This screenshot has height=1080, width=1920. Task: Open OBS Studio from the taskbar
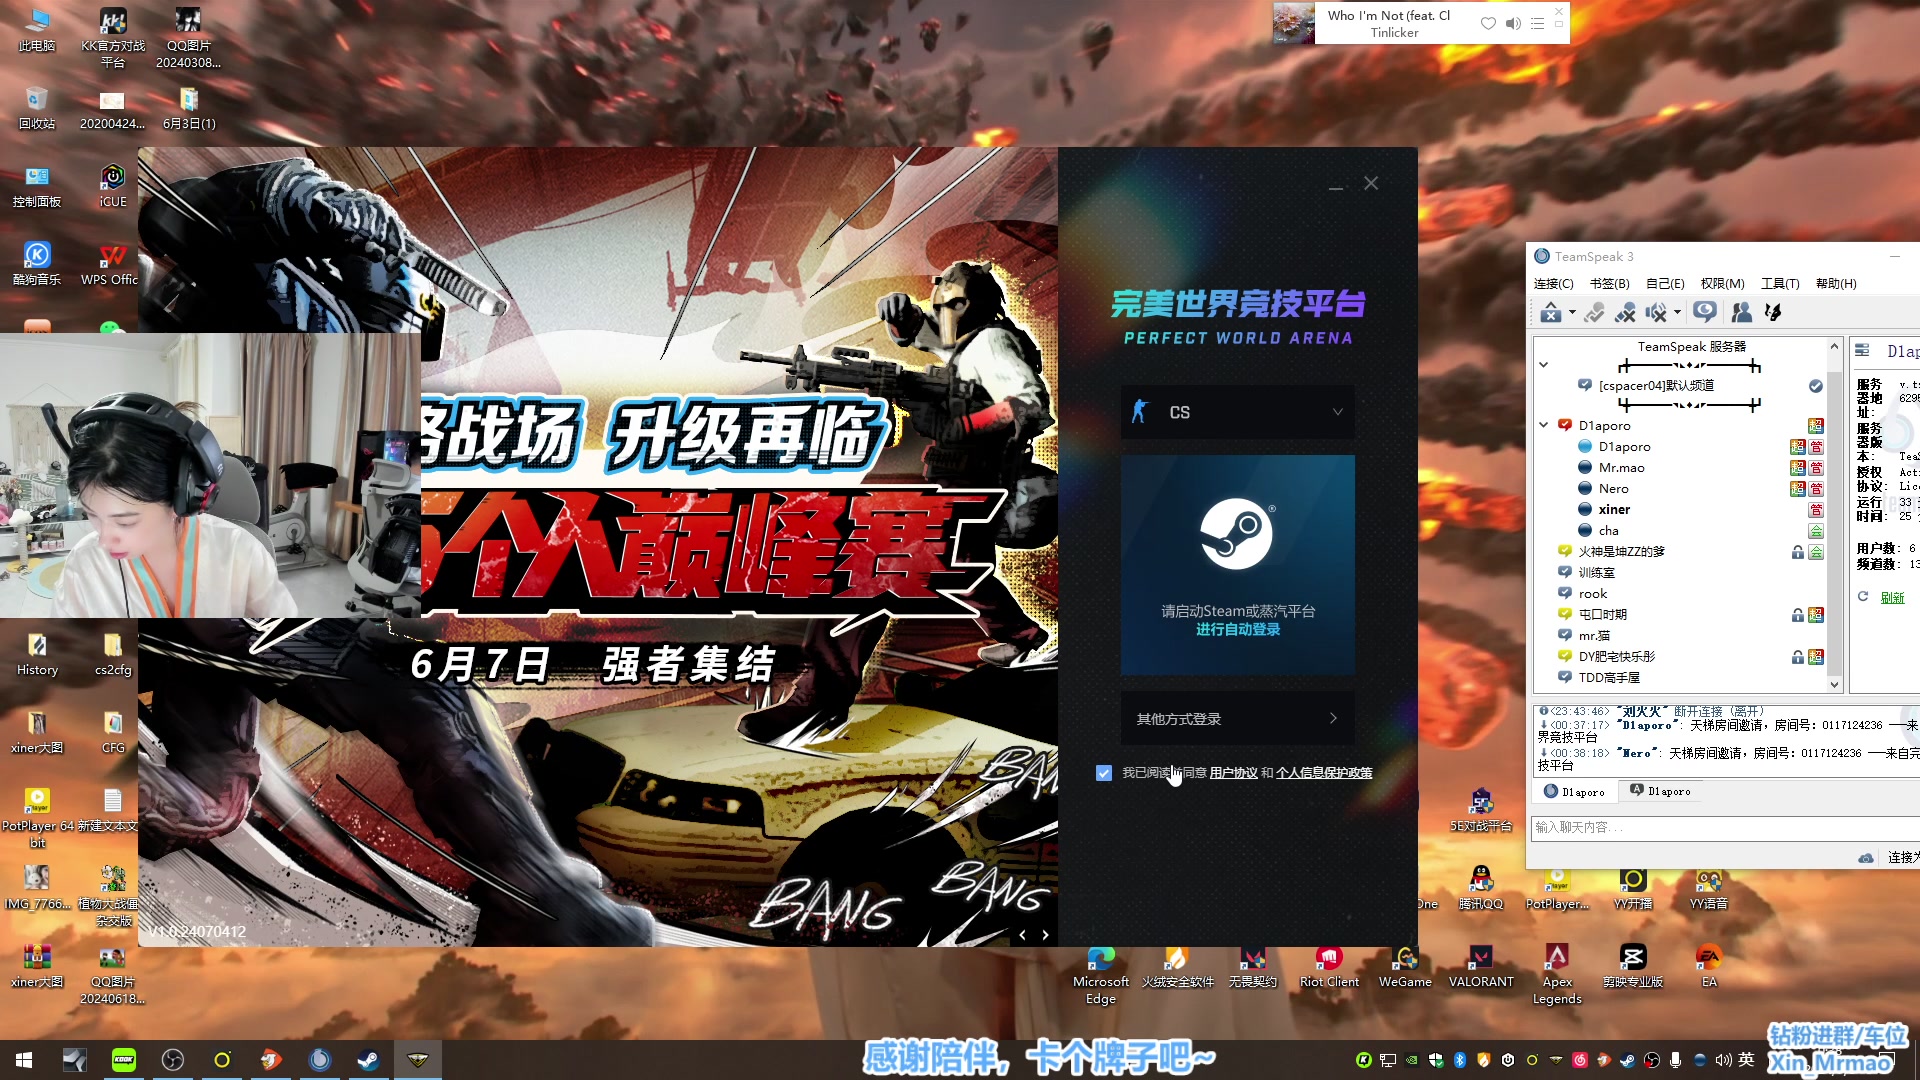(x=173, y=1060)
